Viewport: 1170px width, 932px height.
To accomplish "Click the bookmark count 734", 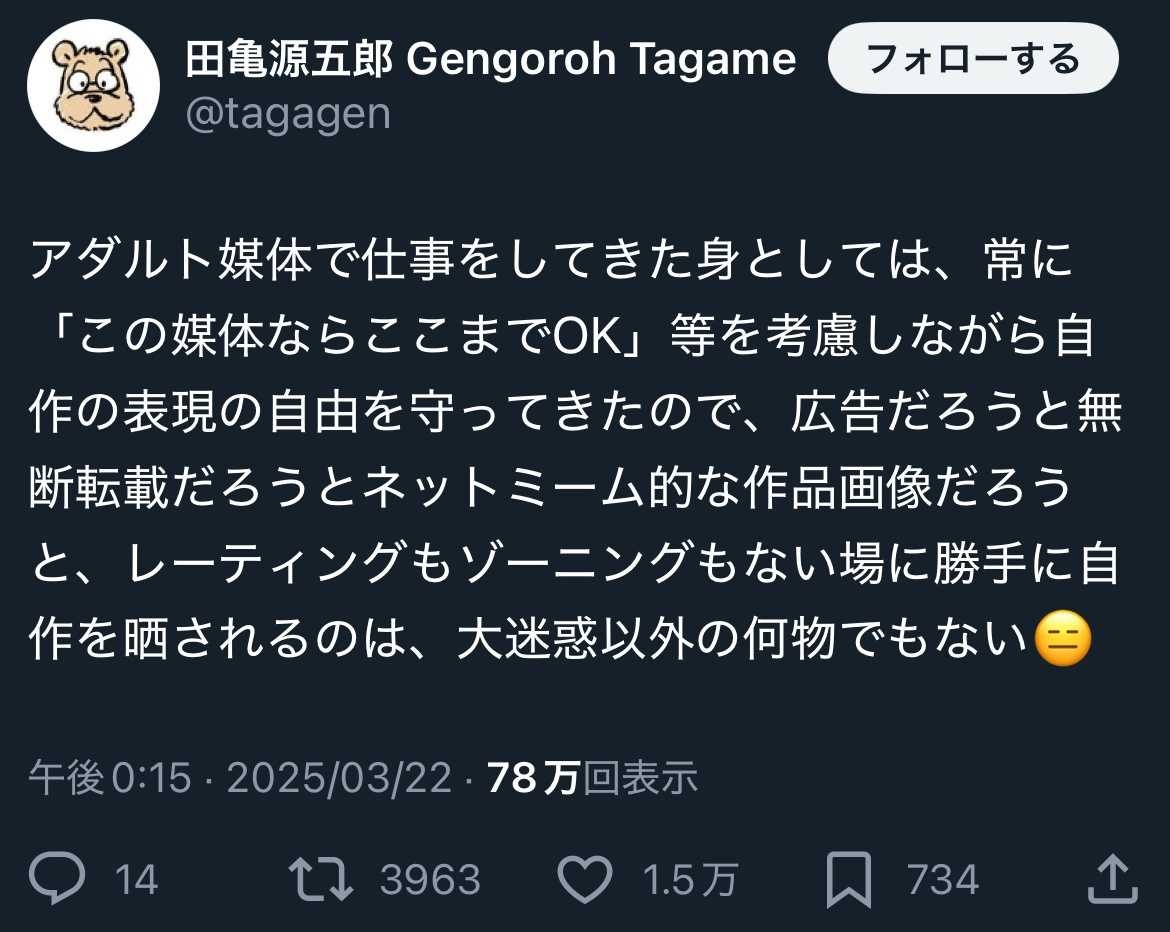I will [x=942, y=880].
